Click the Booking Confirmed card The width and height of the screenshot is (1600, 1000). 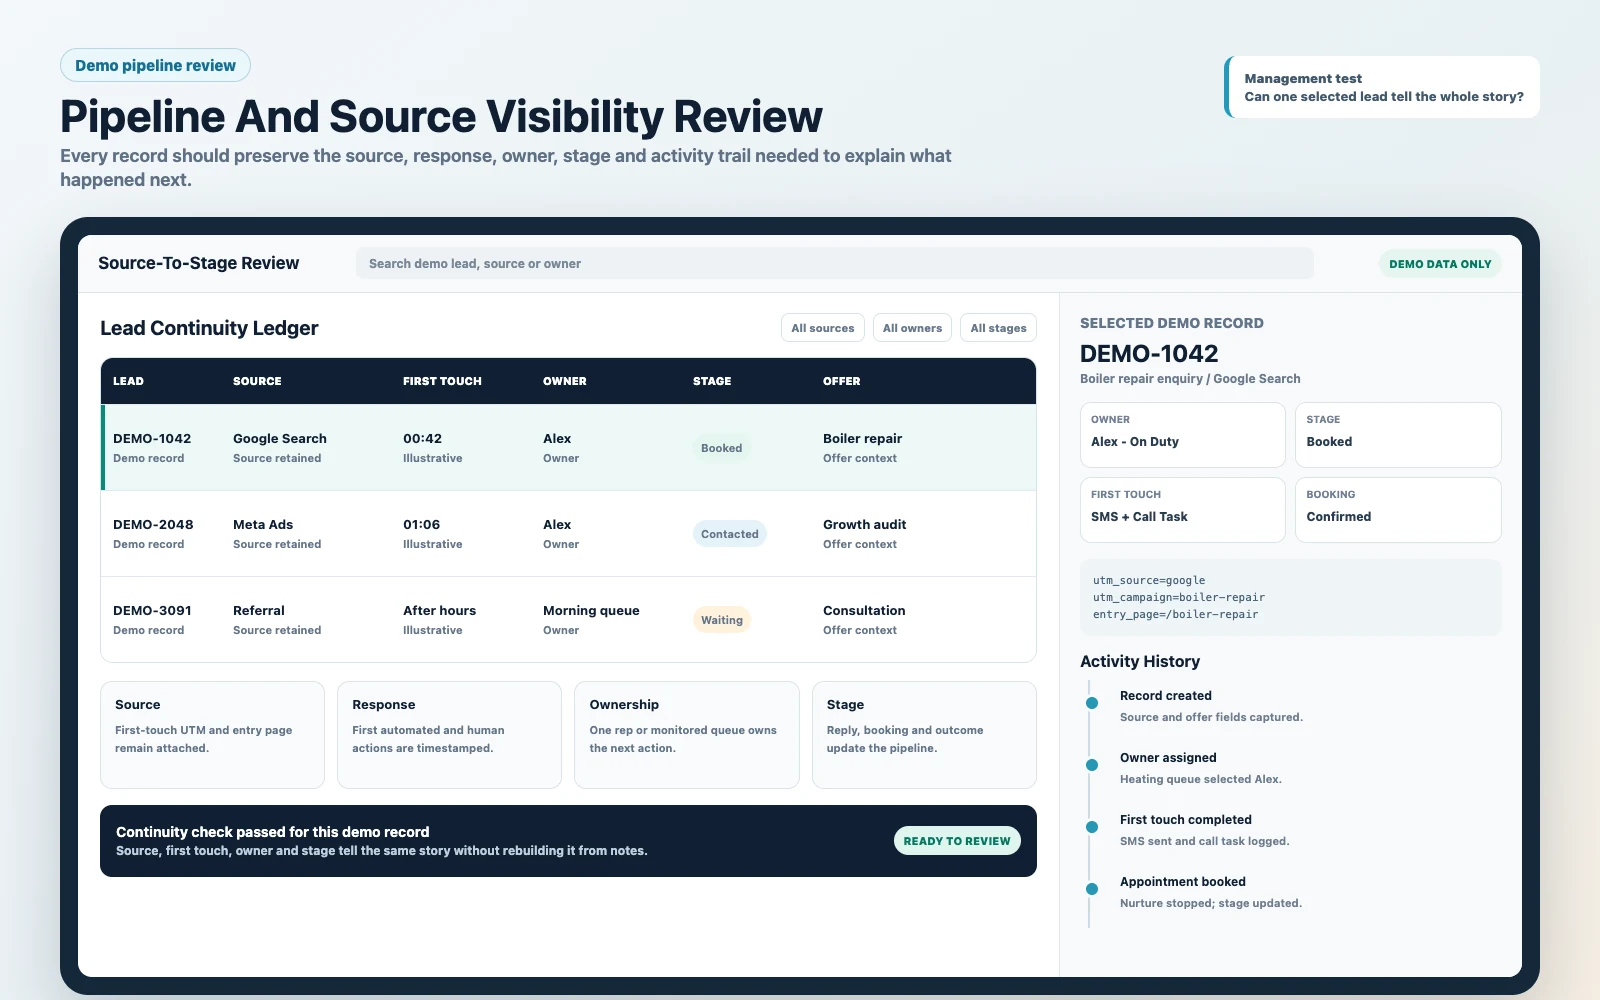pos(1398,510)
